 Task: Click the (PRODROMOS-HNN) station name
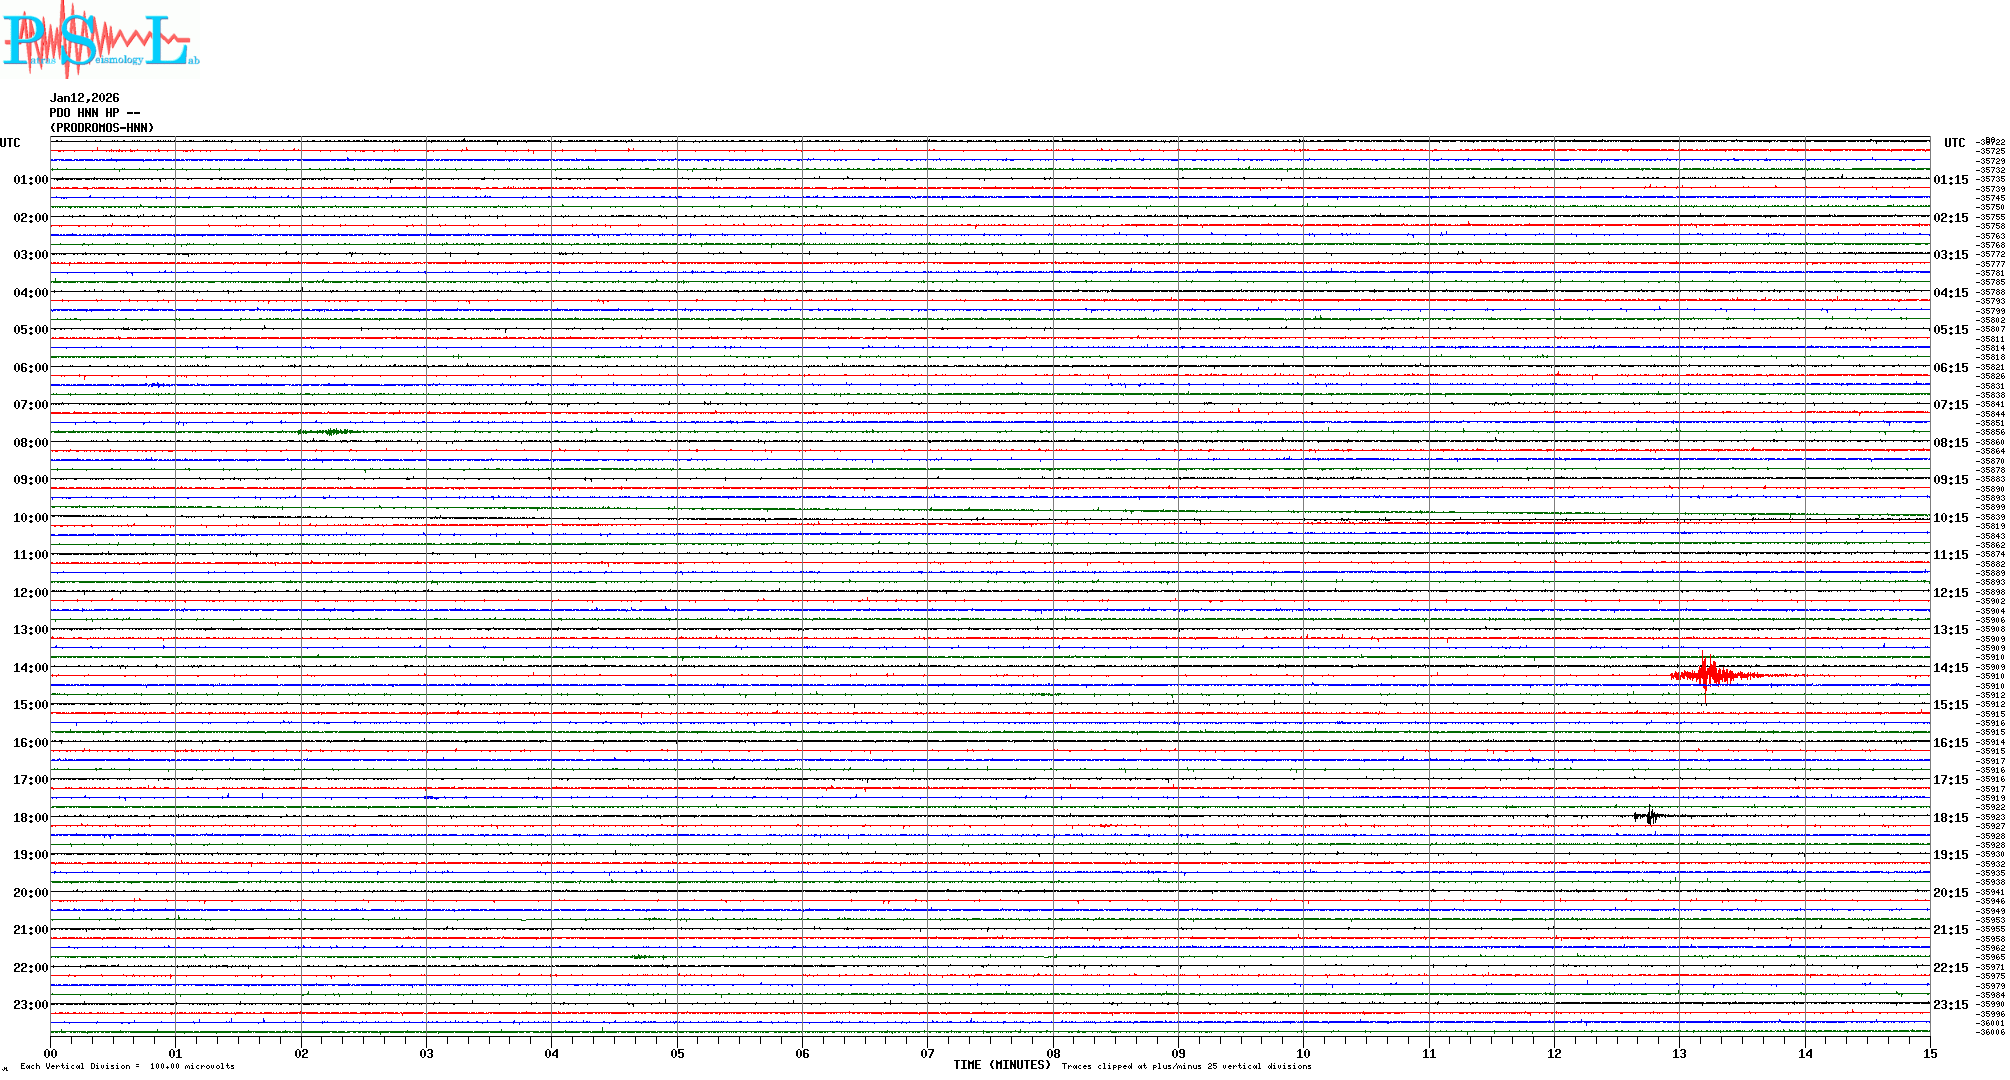[x=102, y=128]
